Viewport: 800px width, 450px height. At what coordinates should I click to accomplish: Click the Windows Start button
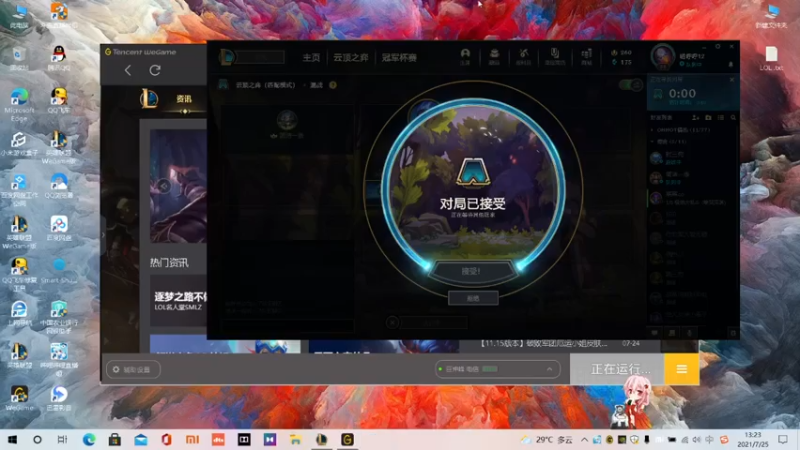click(12, 439)
